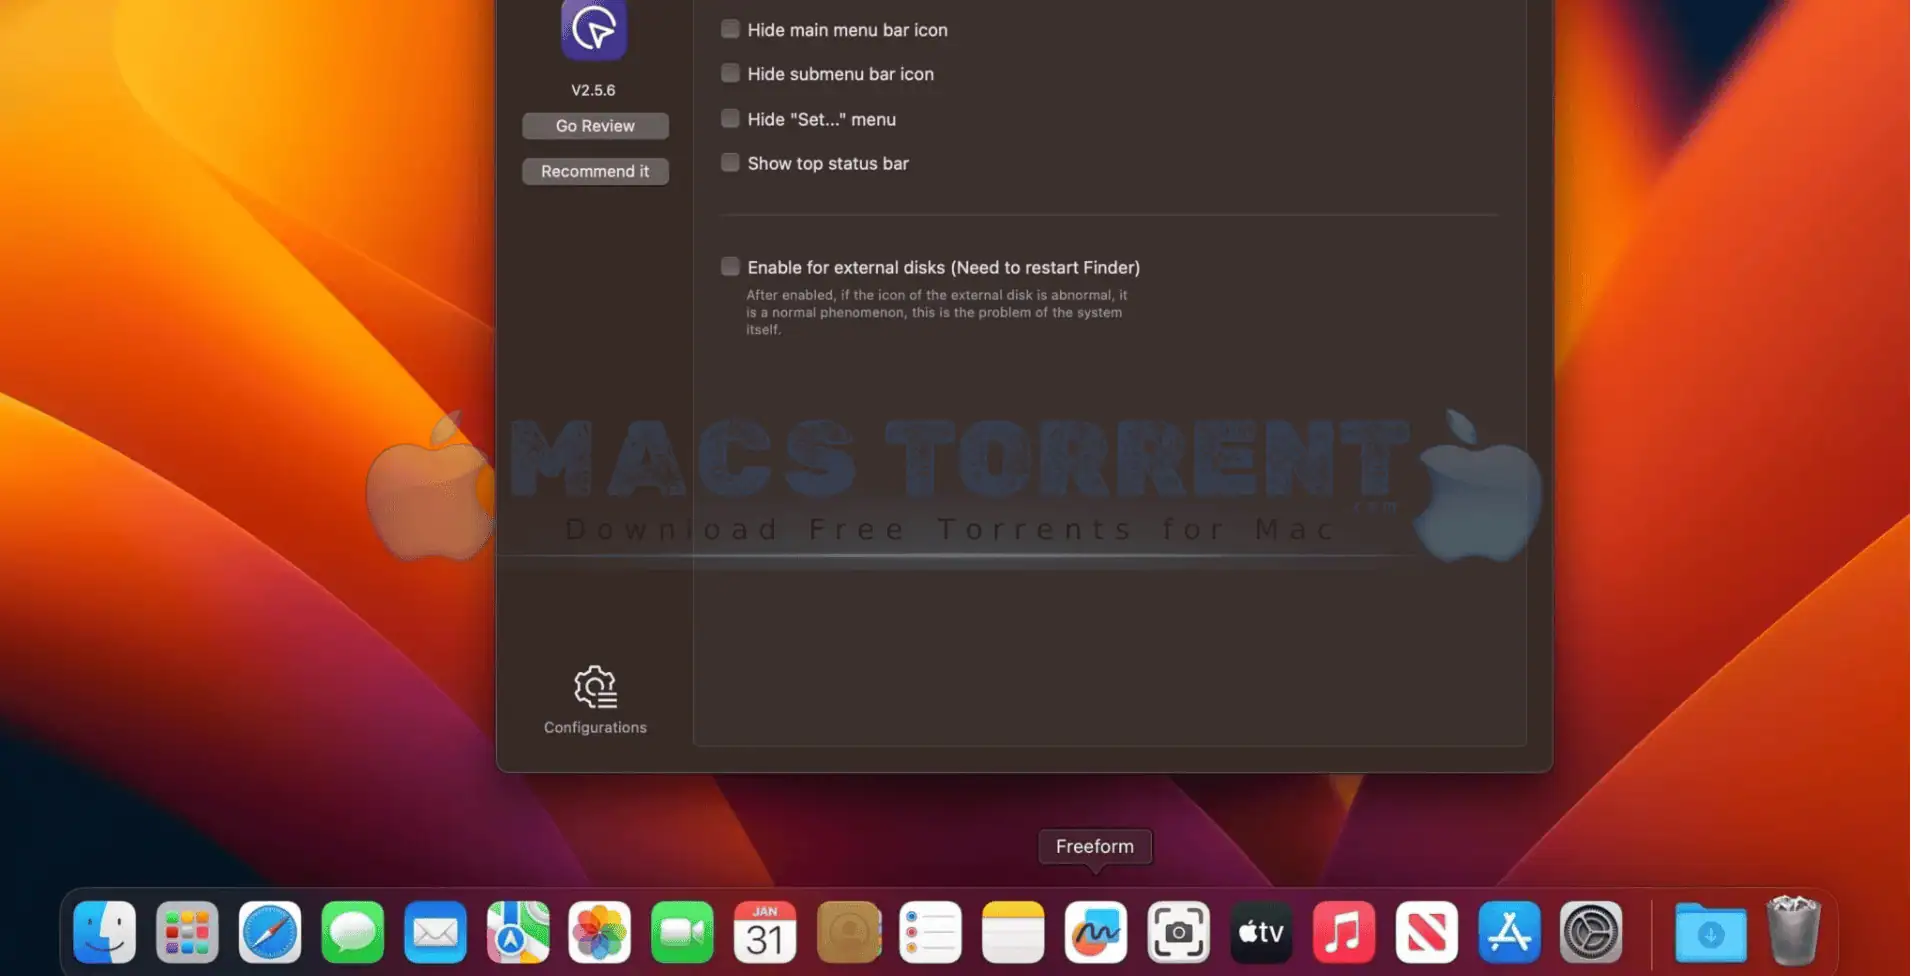Click the Recommend it button
The height and width of the screenshot is (976, 1911).
(595, 171)
